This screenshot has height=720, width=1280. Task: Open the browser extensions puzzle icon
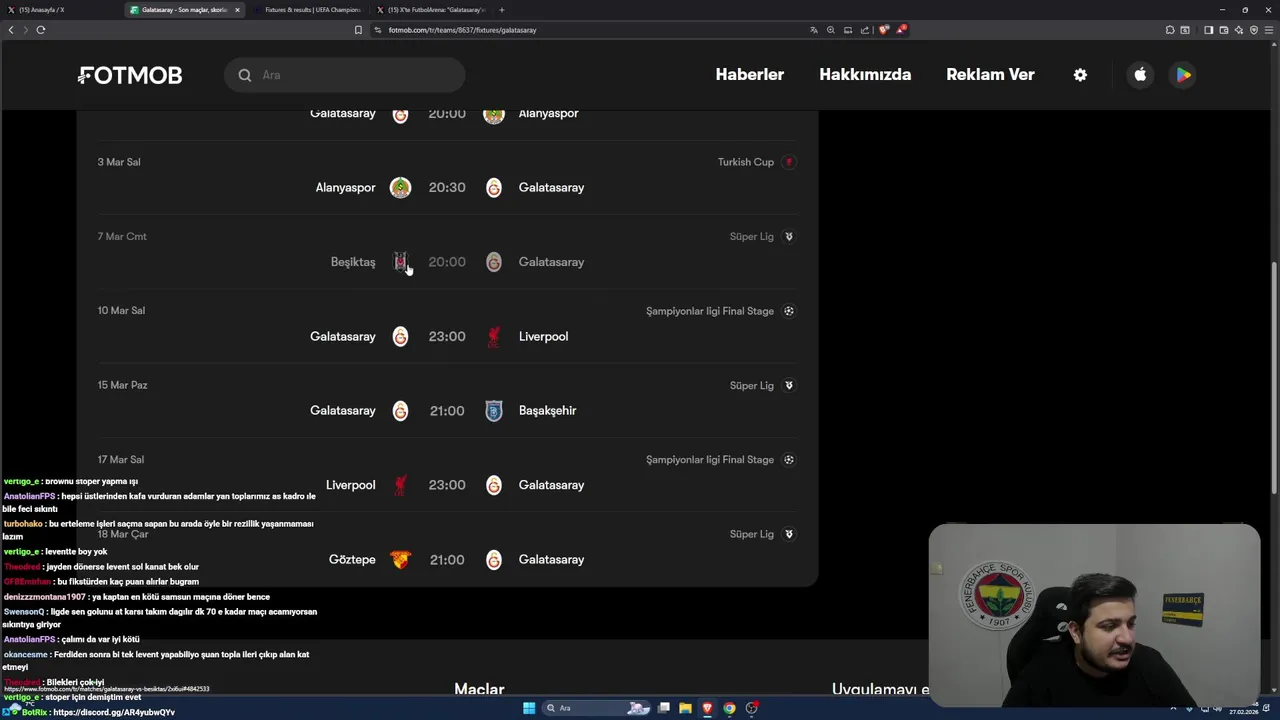(1170, 30)
